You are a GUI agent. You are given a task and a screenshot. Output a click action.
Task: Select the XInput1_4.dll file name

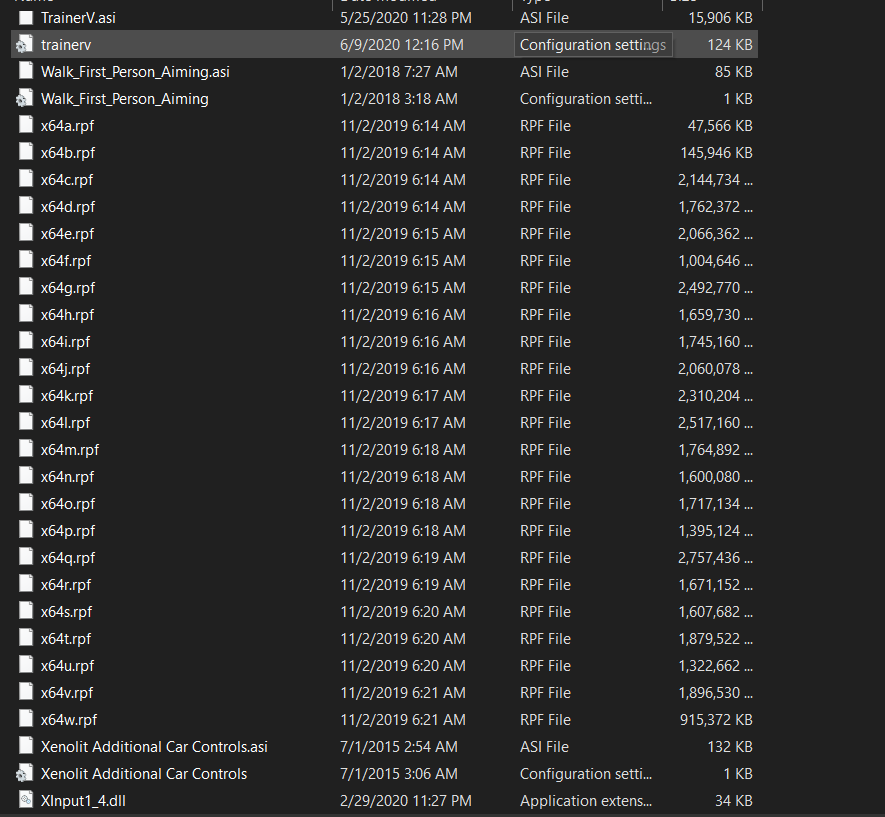click(83, 801)
